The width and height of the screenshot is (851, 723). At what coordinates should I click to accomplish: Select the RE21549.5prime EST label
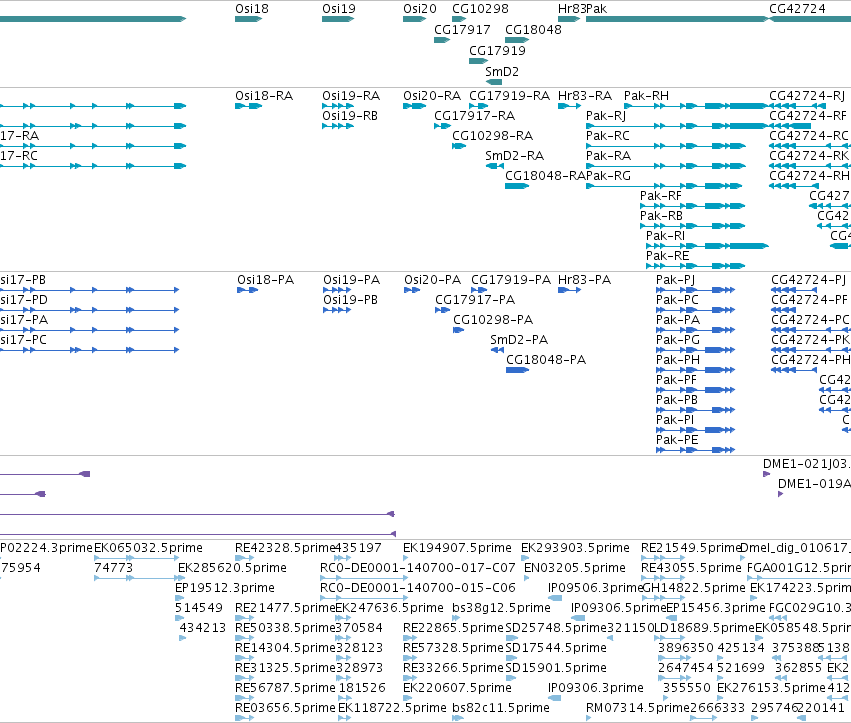click(x=690, y=548)
